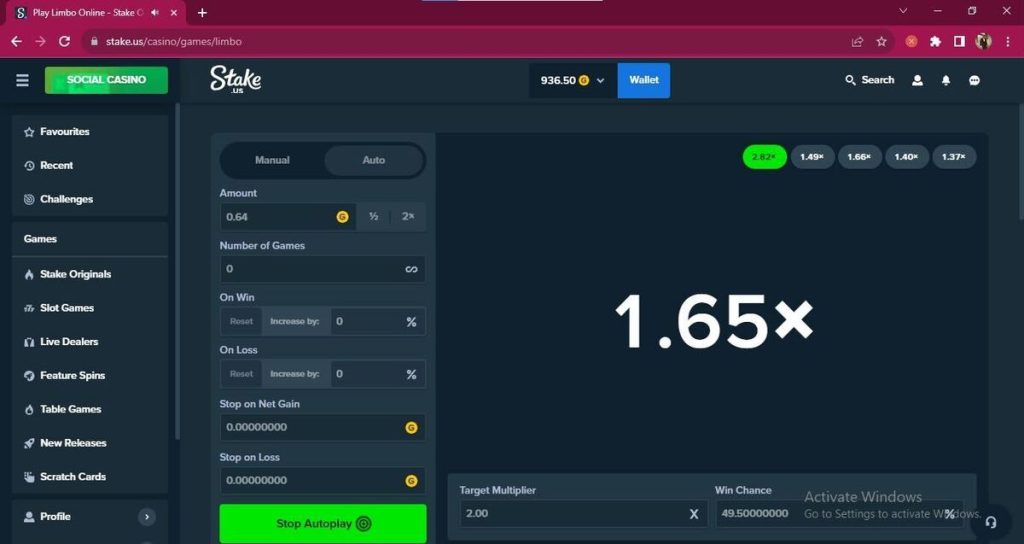Open the Wallet button
Screen dimensions: 1024x544
[x=644, y=80]
